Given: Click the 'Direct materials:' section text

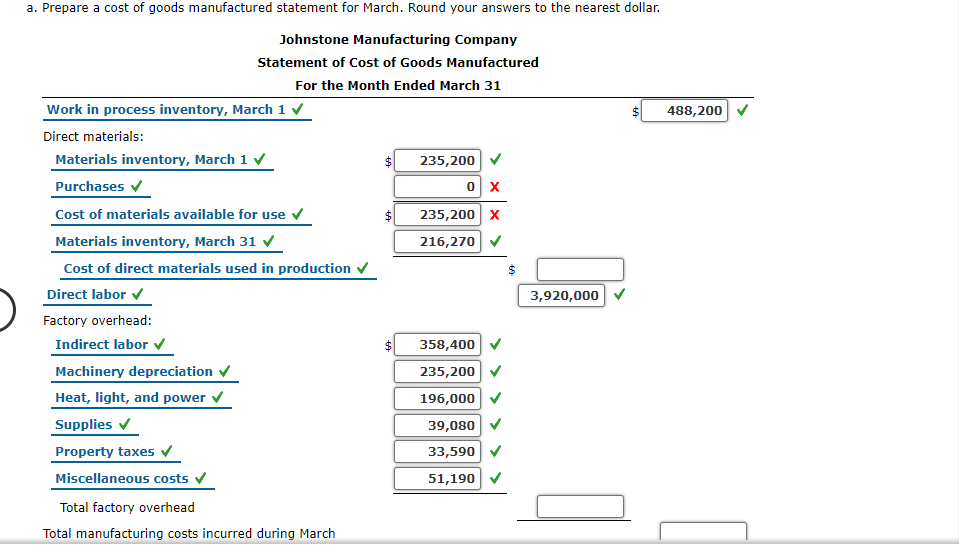Looking at the screenshot, I should click(x=94, y=136).
